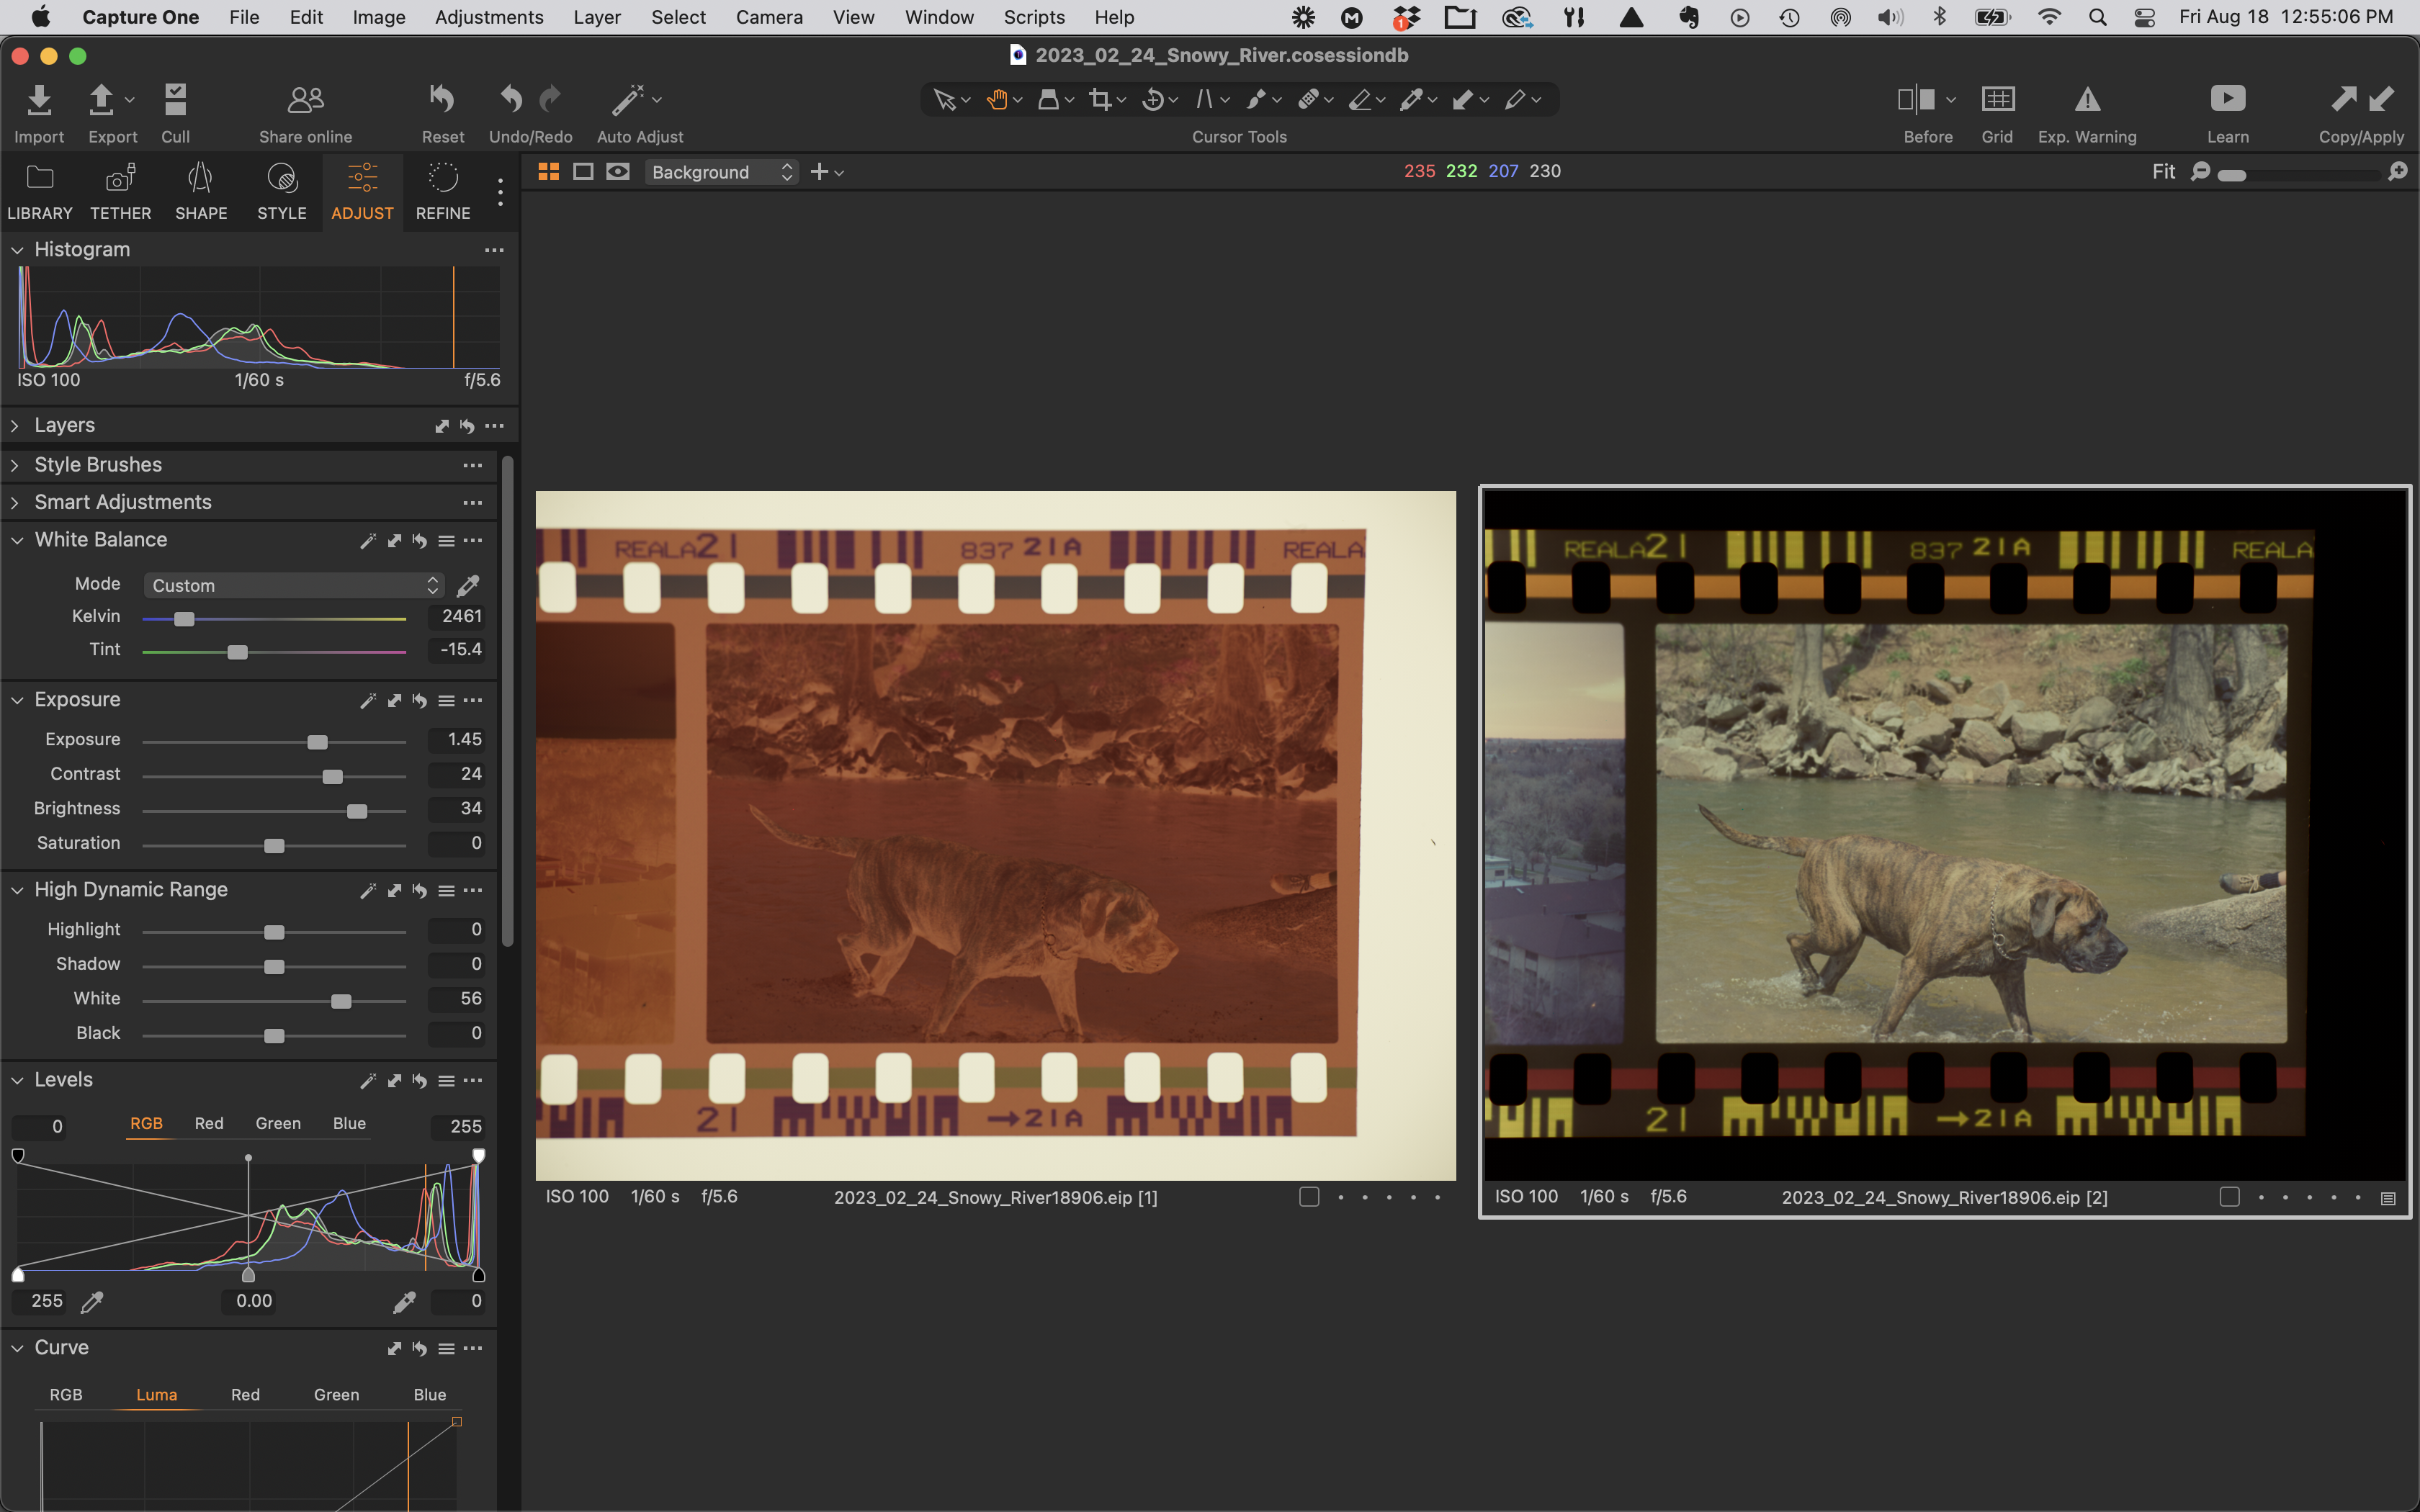Screen dimensions: 2420x1512
Task: Click the Cull tool icon
Action: coord(175,100)
